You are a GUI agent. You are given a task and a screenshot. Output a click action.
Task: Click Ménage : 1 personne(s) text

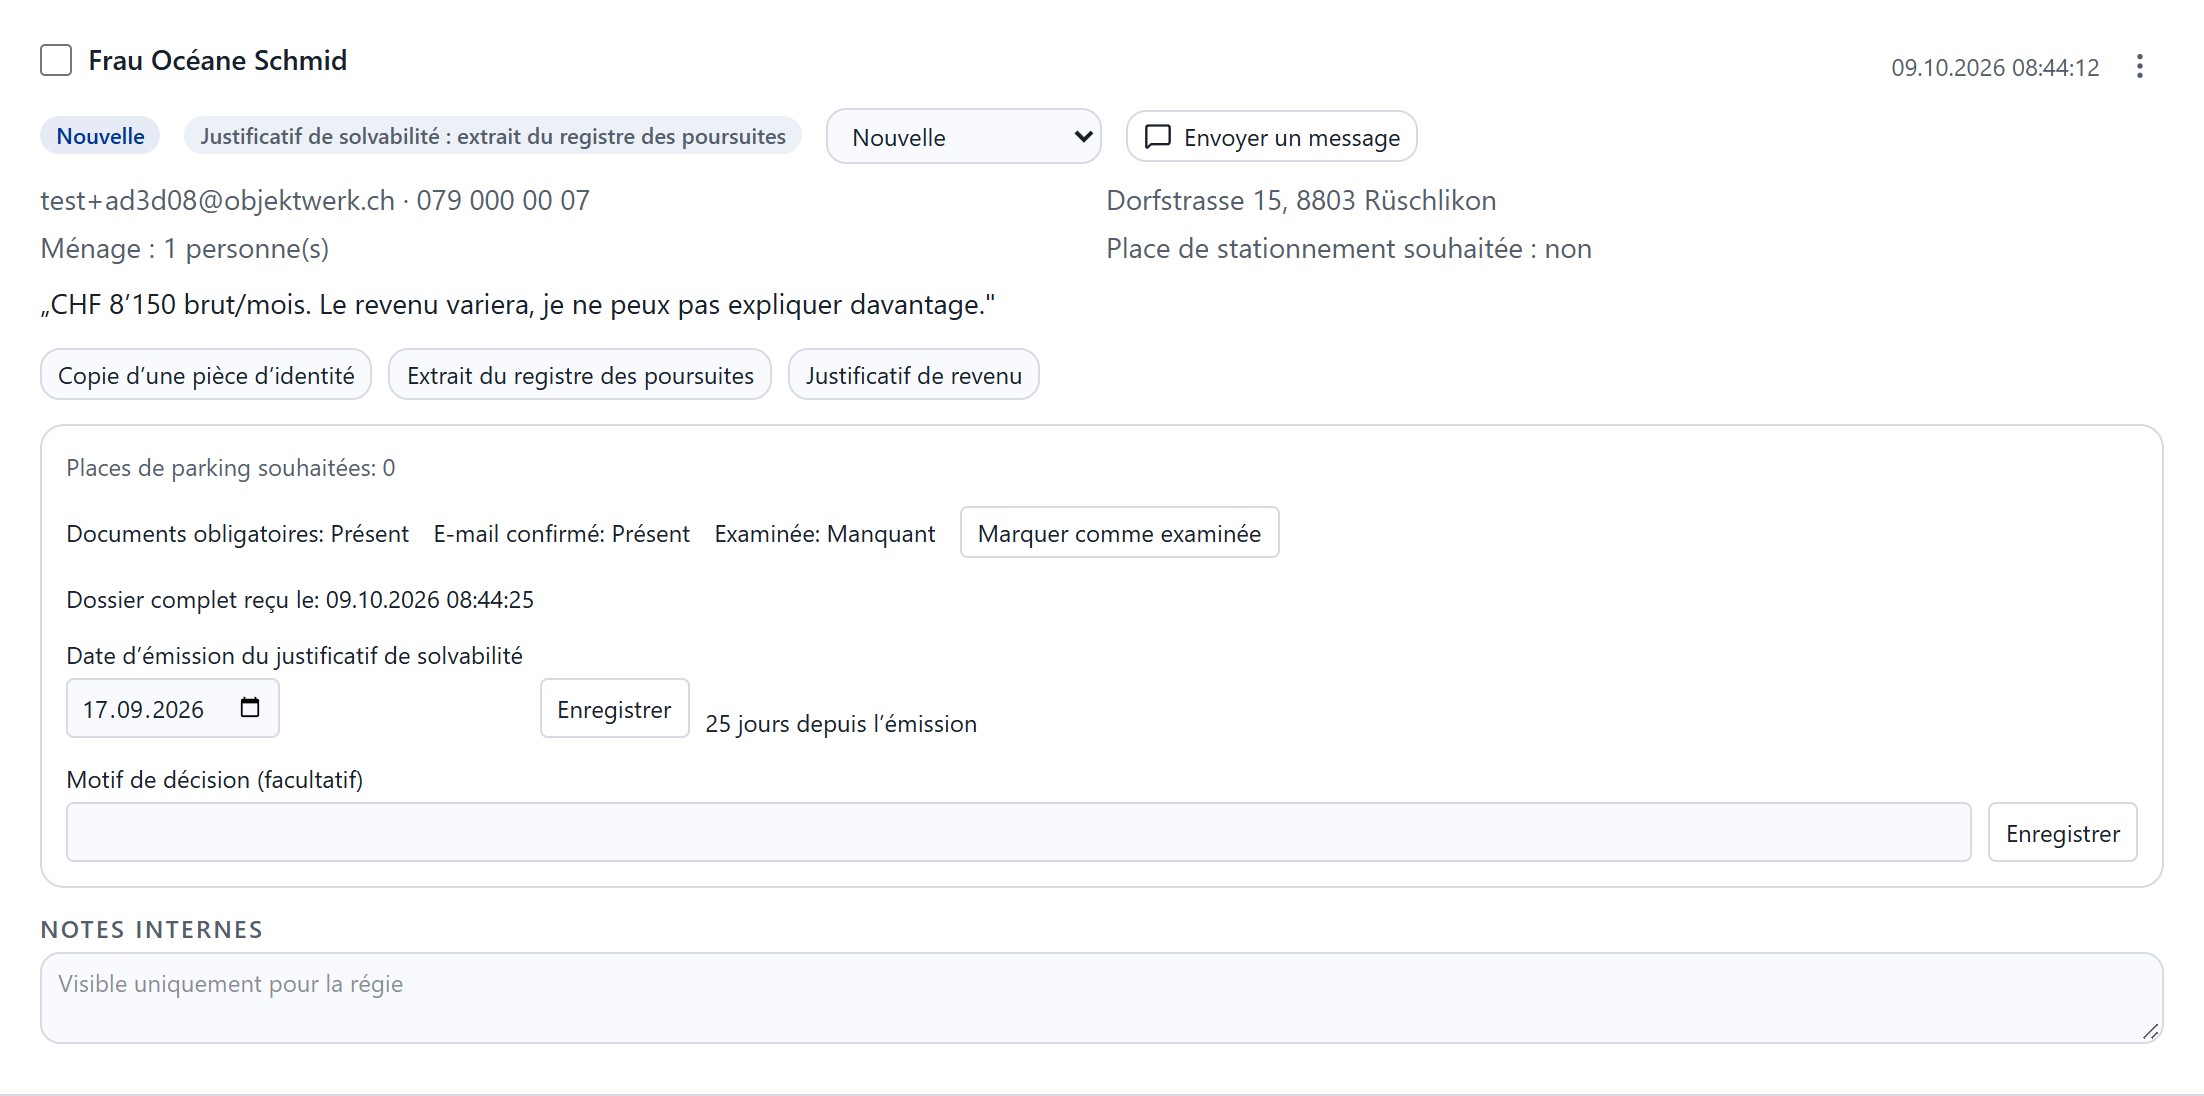(185, 248)
